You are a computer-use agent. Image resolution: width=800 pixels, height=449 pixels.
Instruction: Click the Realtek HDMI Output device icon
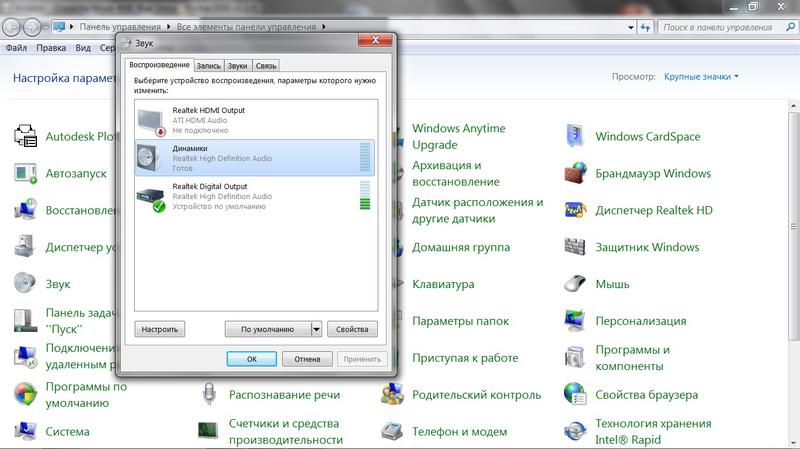tap(153, 120)
